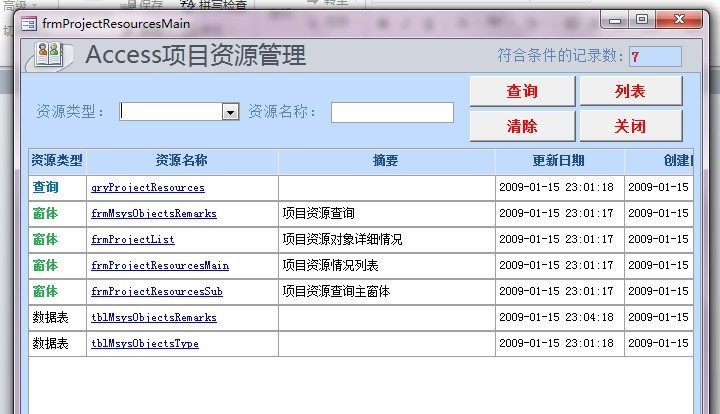This screenshot has width=720, height=414.
Task: Click the 数据表 type cell of tblMsysObjectsType row
Action: click(x=57, y=343)
